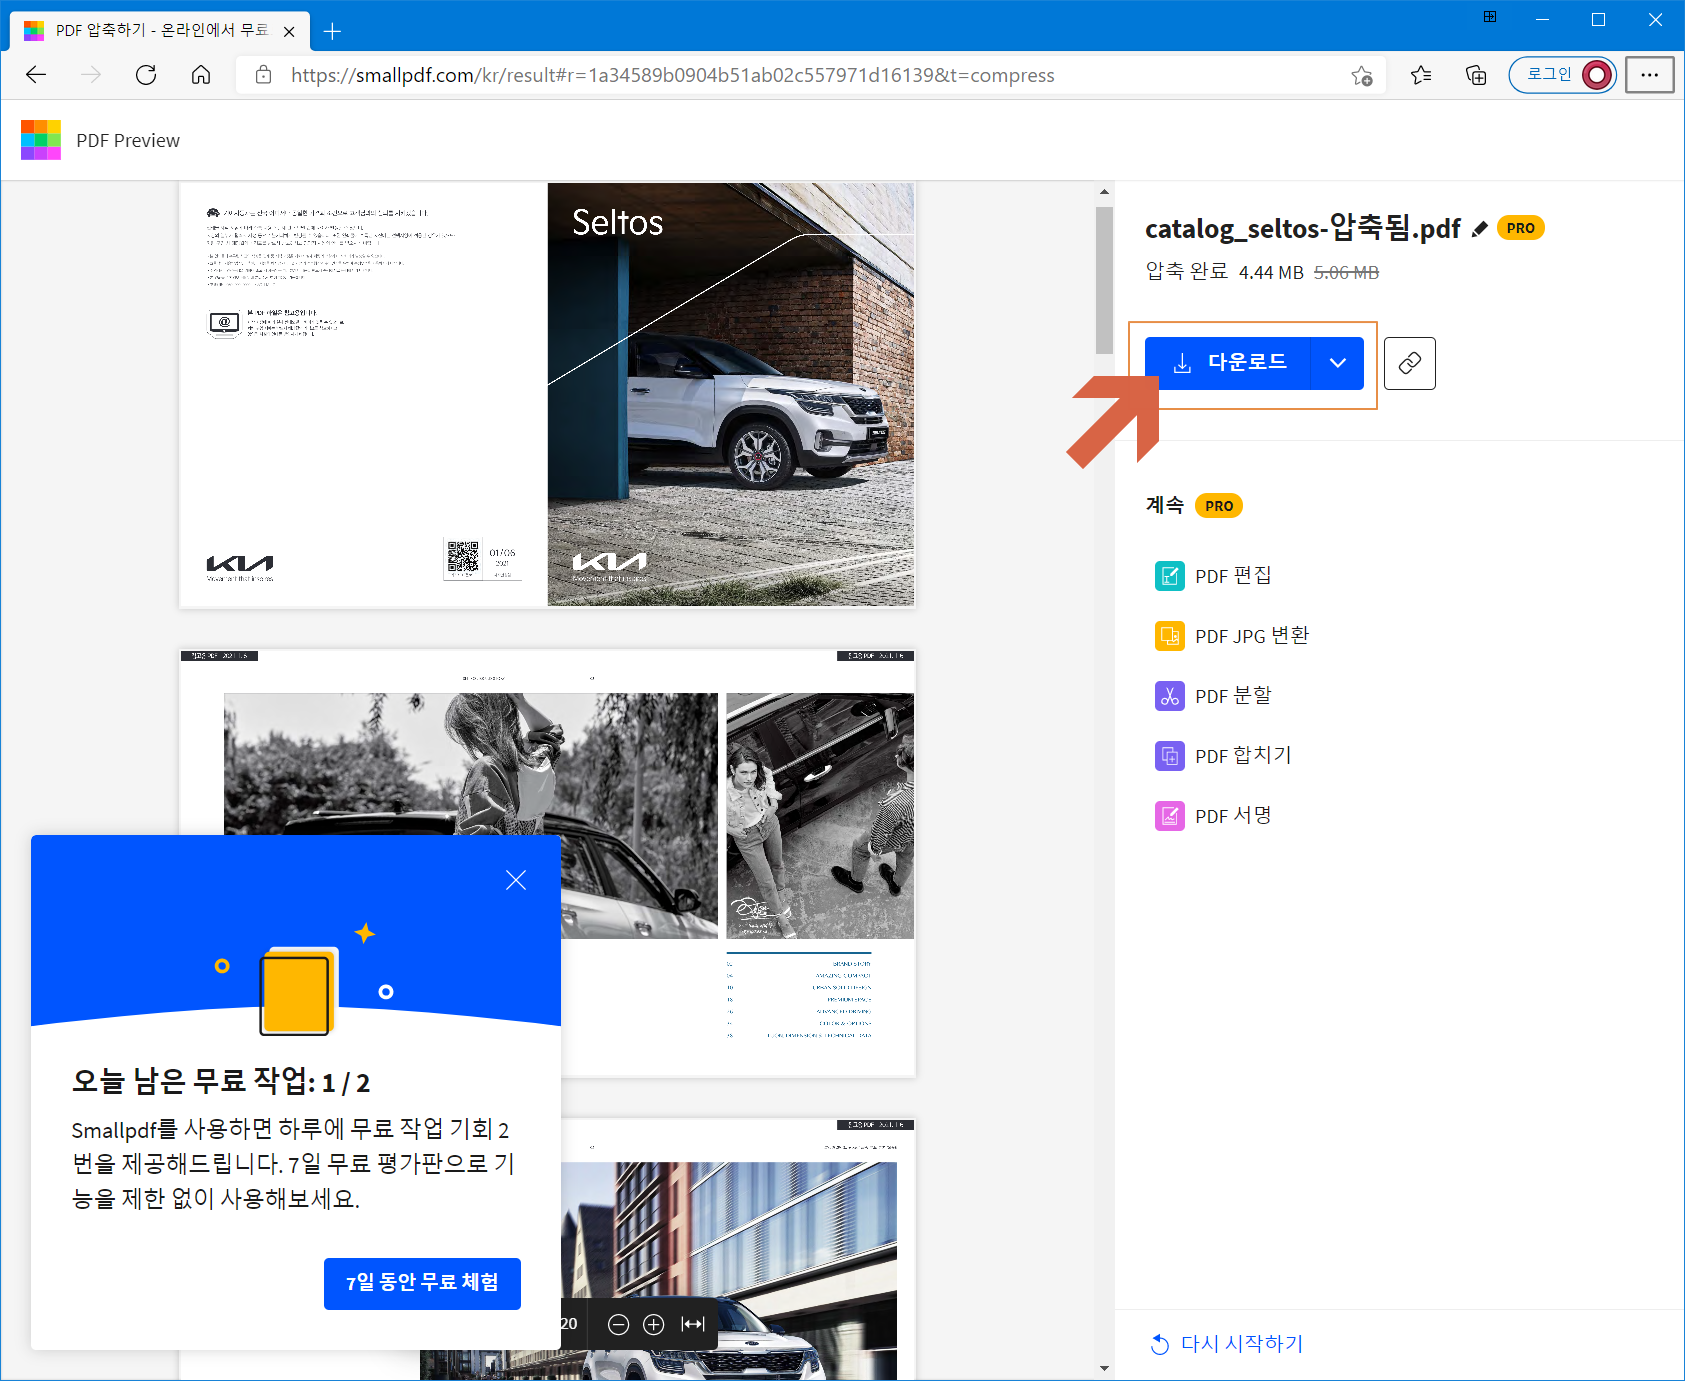Click the PRO badge next to filename
This screenshot has height=1381, width=1685.
pyautogui.click(x=1521, y=228)
